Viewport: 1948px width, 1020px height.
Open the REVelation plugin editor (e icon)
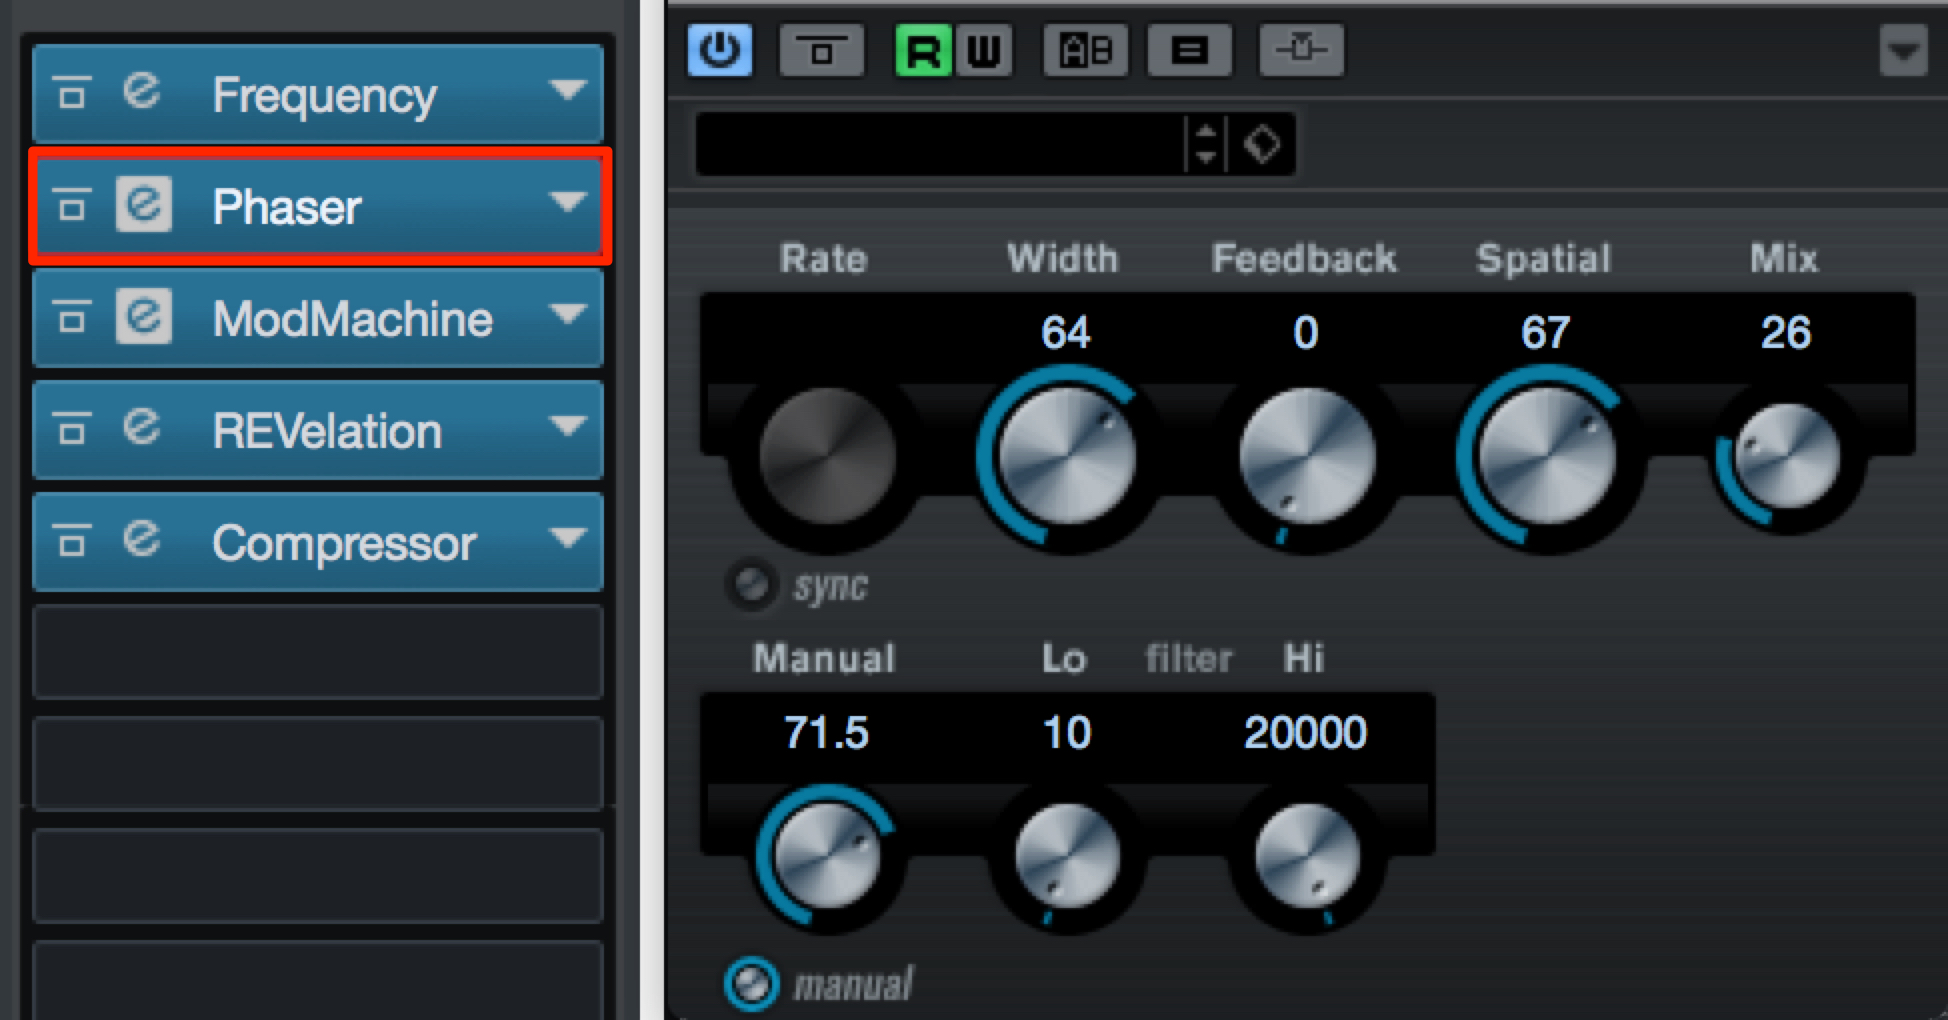(x=141, y=428)
